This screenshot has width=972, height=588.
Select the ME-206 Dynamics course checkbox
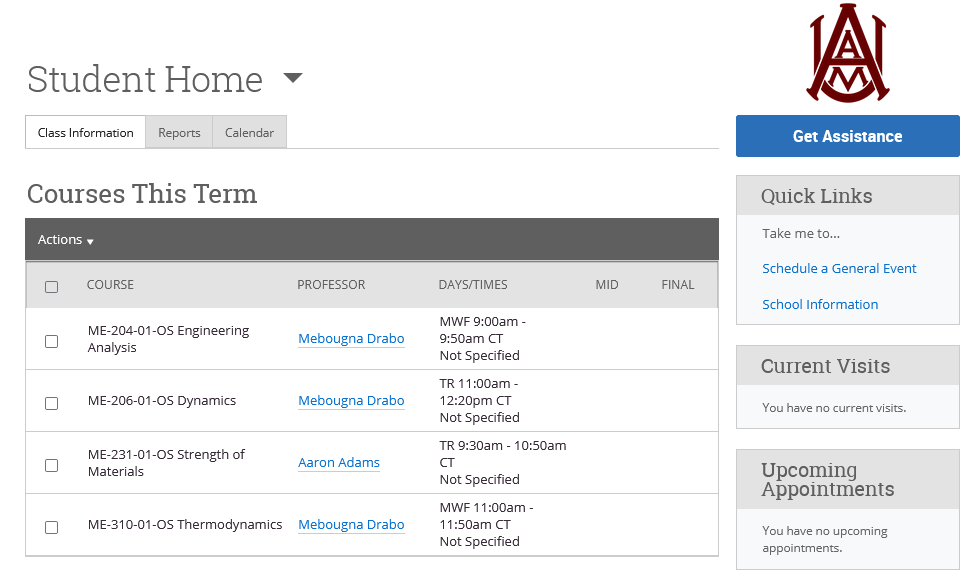point(52,403)
